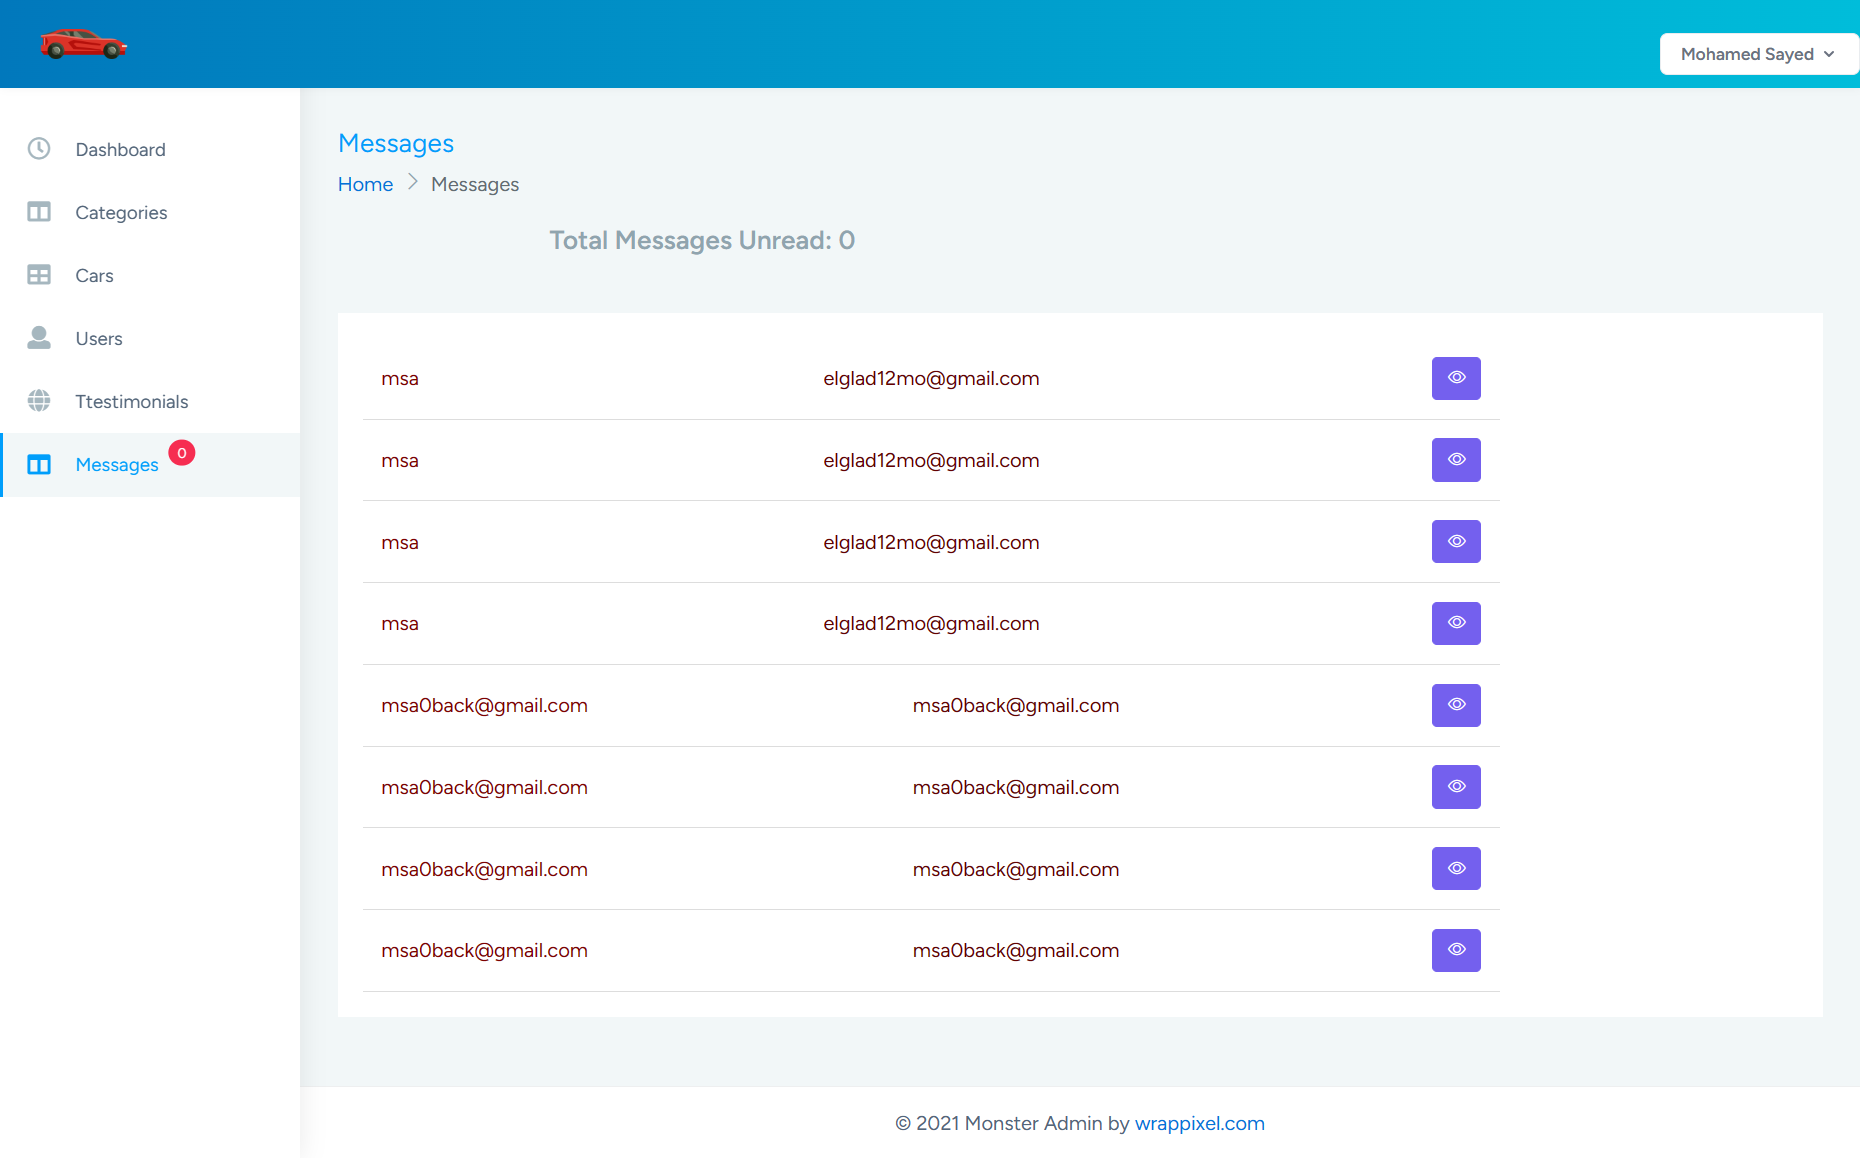The image size is (1860, 1158).
Task: View last msa0back message with eye button
Action: (1456, 950)
